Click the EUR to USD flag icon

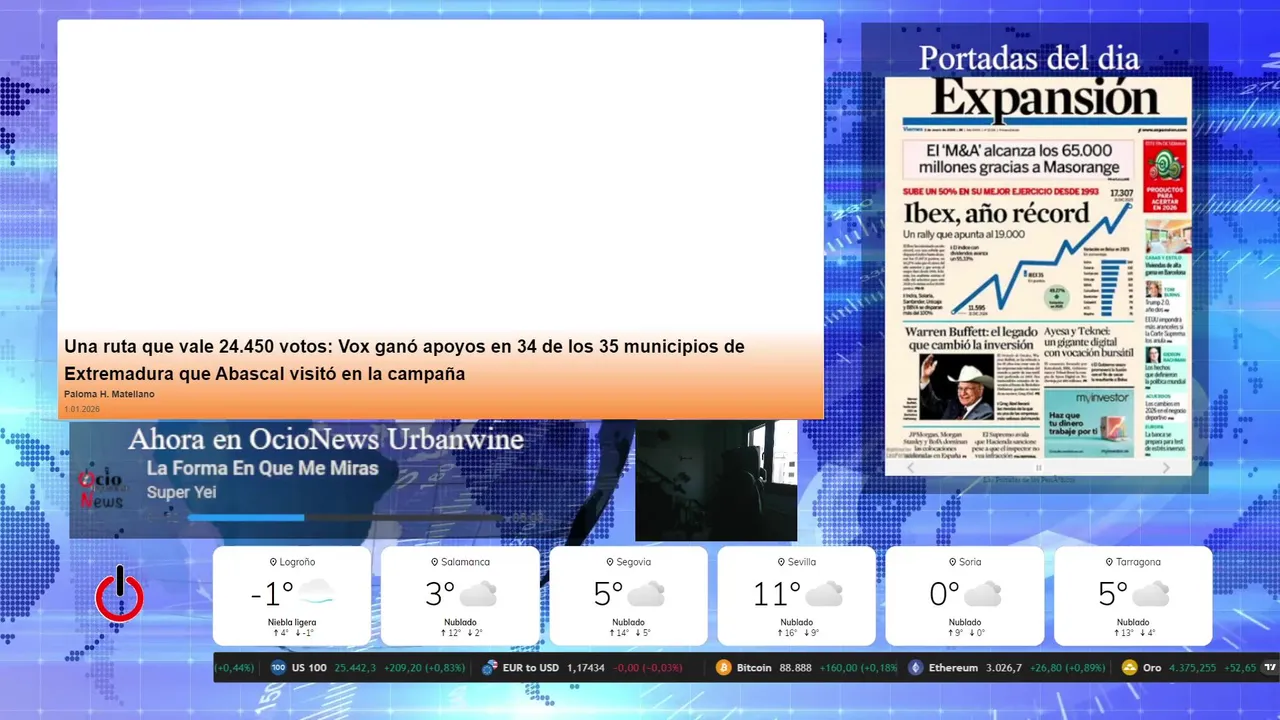(x=489, y=667)
